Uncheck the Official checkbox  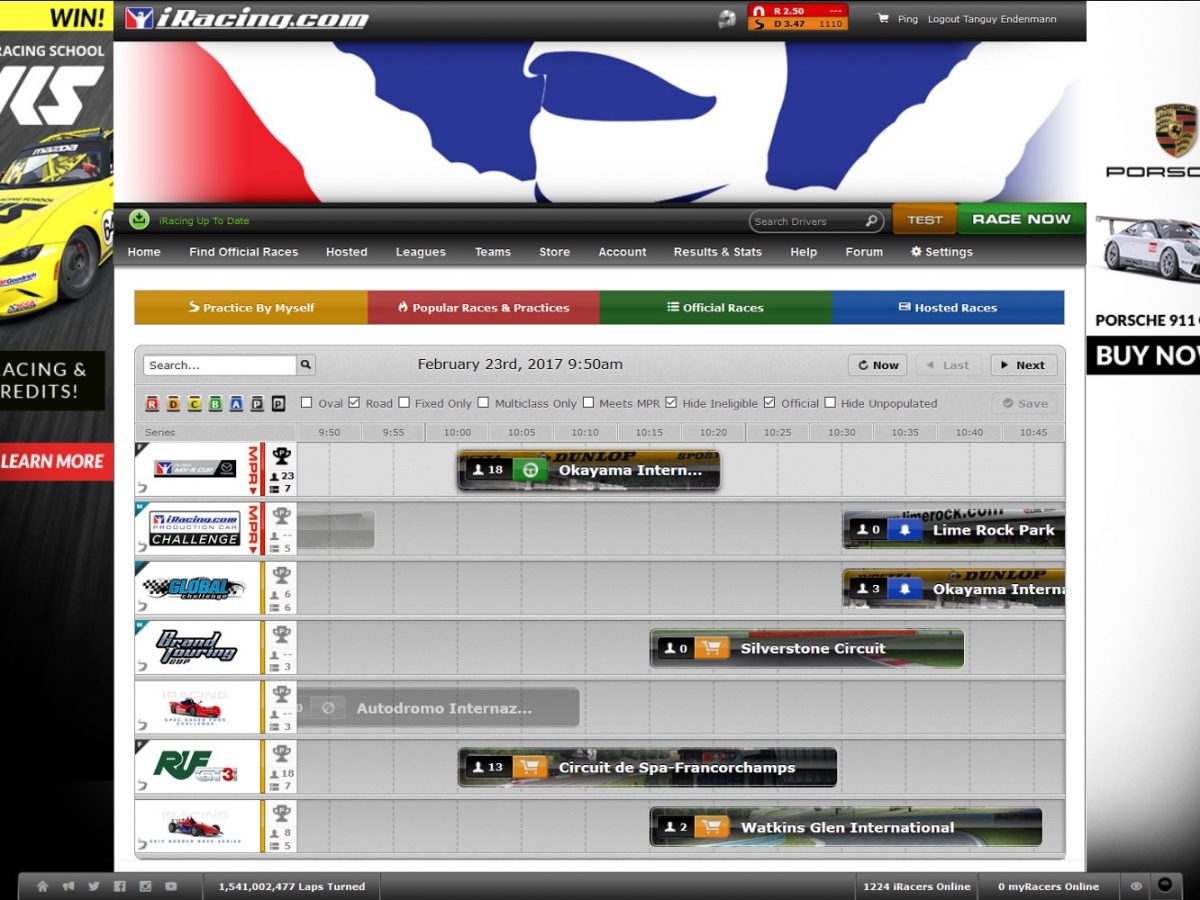click(x=769, y=403)
